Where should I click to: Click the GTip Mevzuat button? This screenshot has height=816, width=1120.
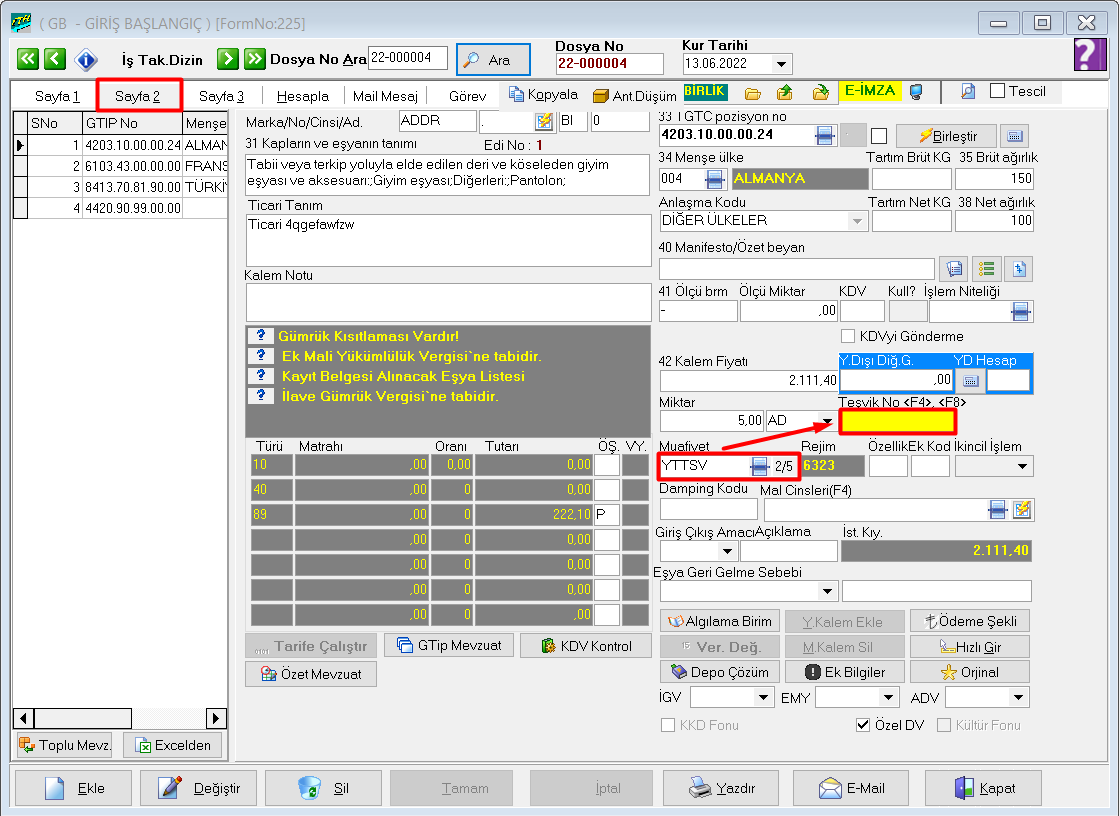(448, 645)
